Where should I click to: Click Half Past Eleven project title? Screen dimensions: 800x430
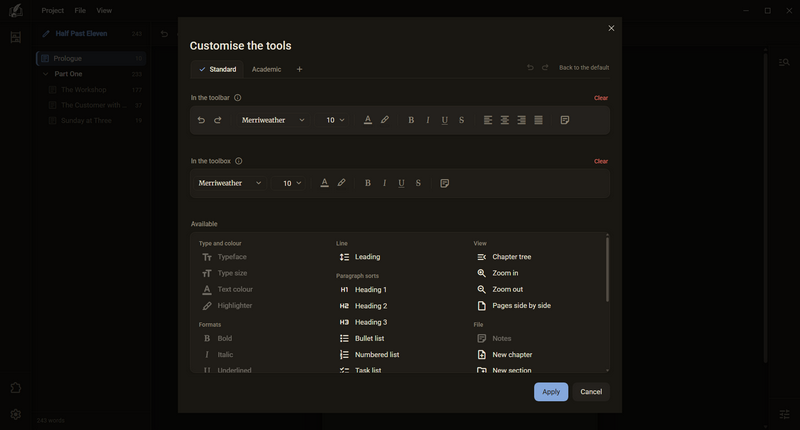(81, 34)
